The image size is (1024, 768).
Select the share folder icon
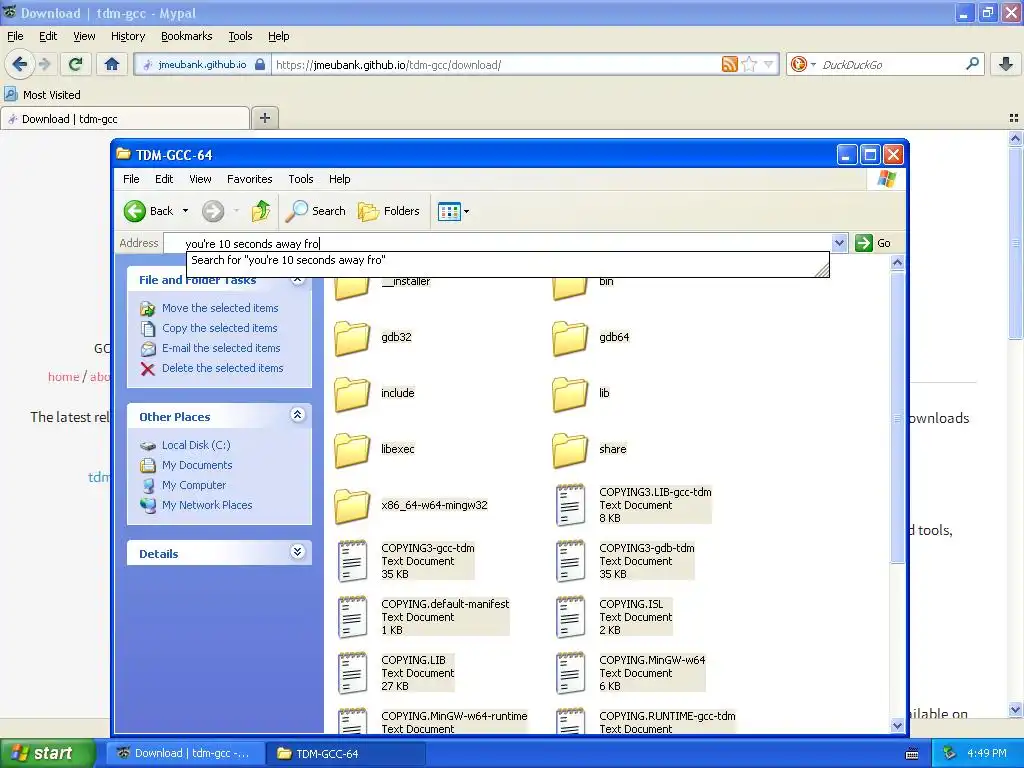[570, 450]
